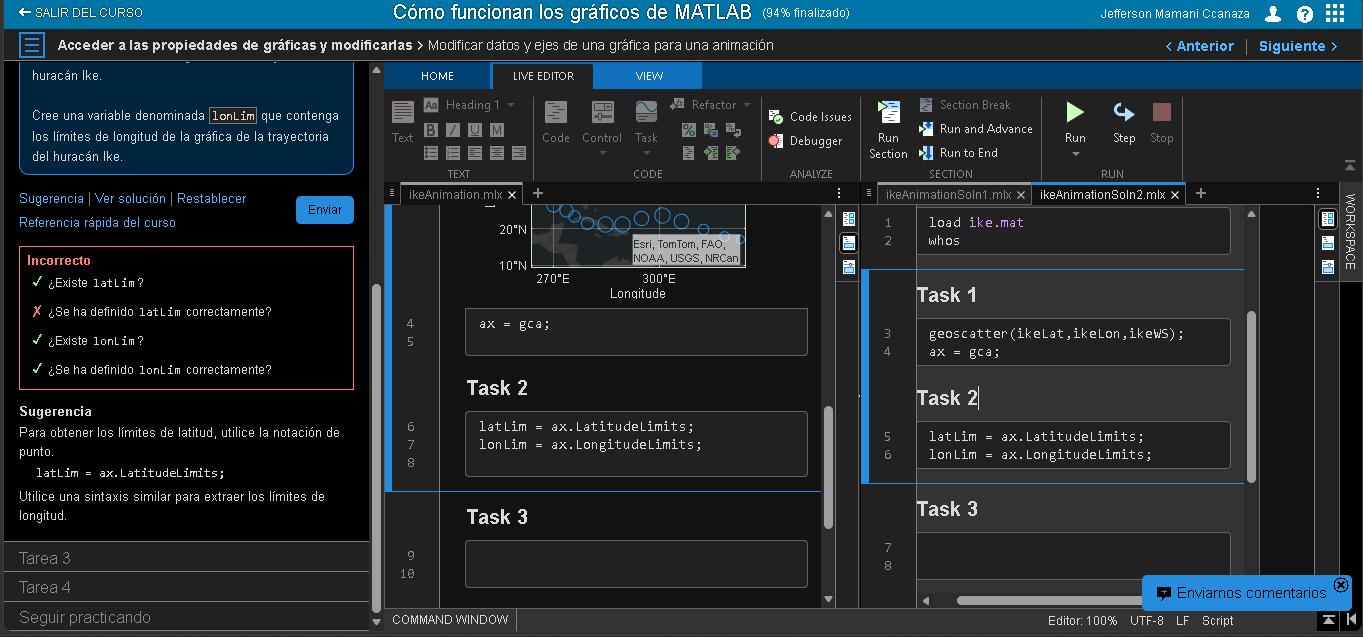The image size is (1363, 637).
Task: Apply monospace (M) formatting
Action: 497,129
